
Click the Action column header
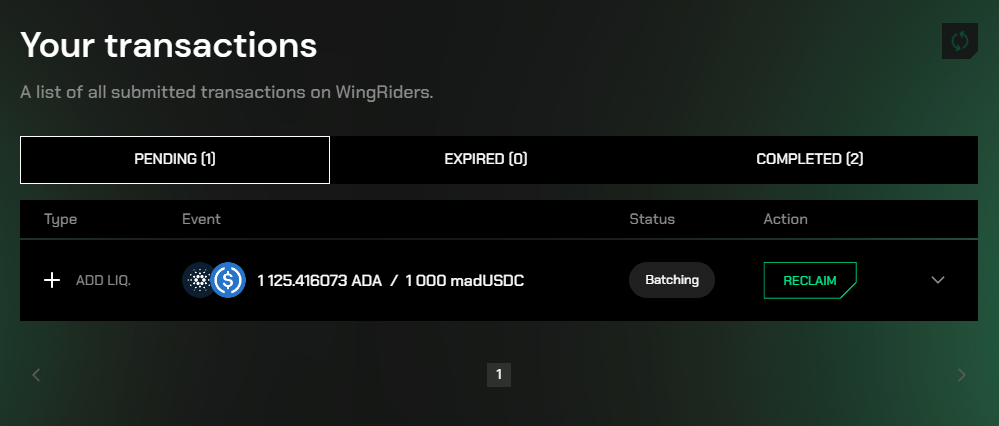[x=786, y=219]
